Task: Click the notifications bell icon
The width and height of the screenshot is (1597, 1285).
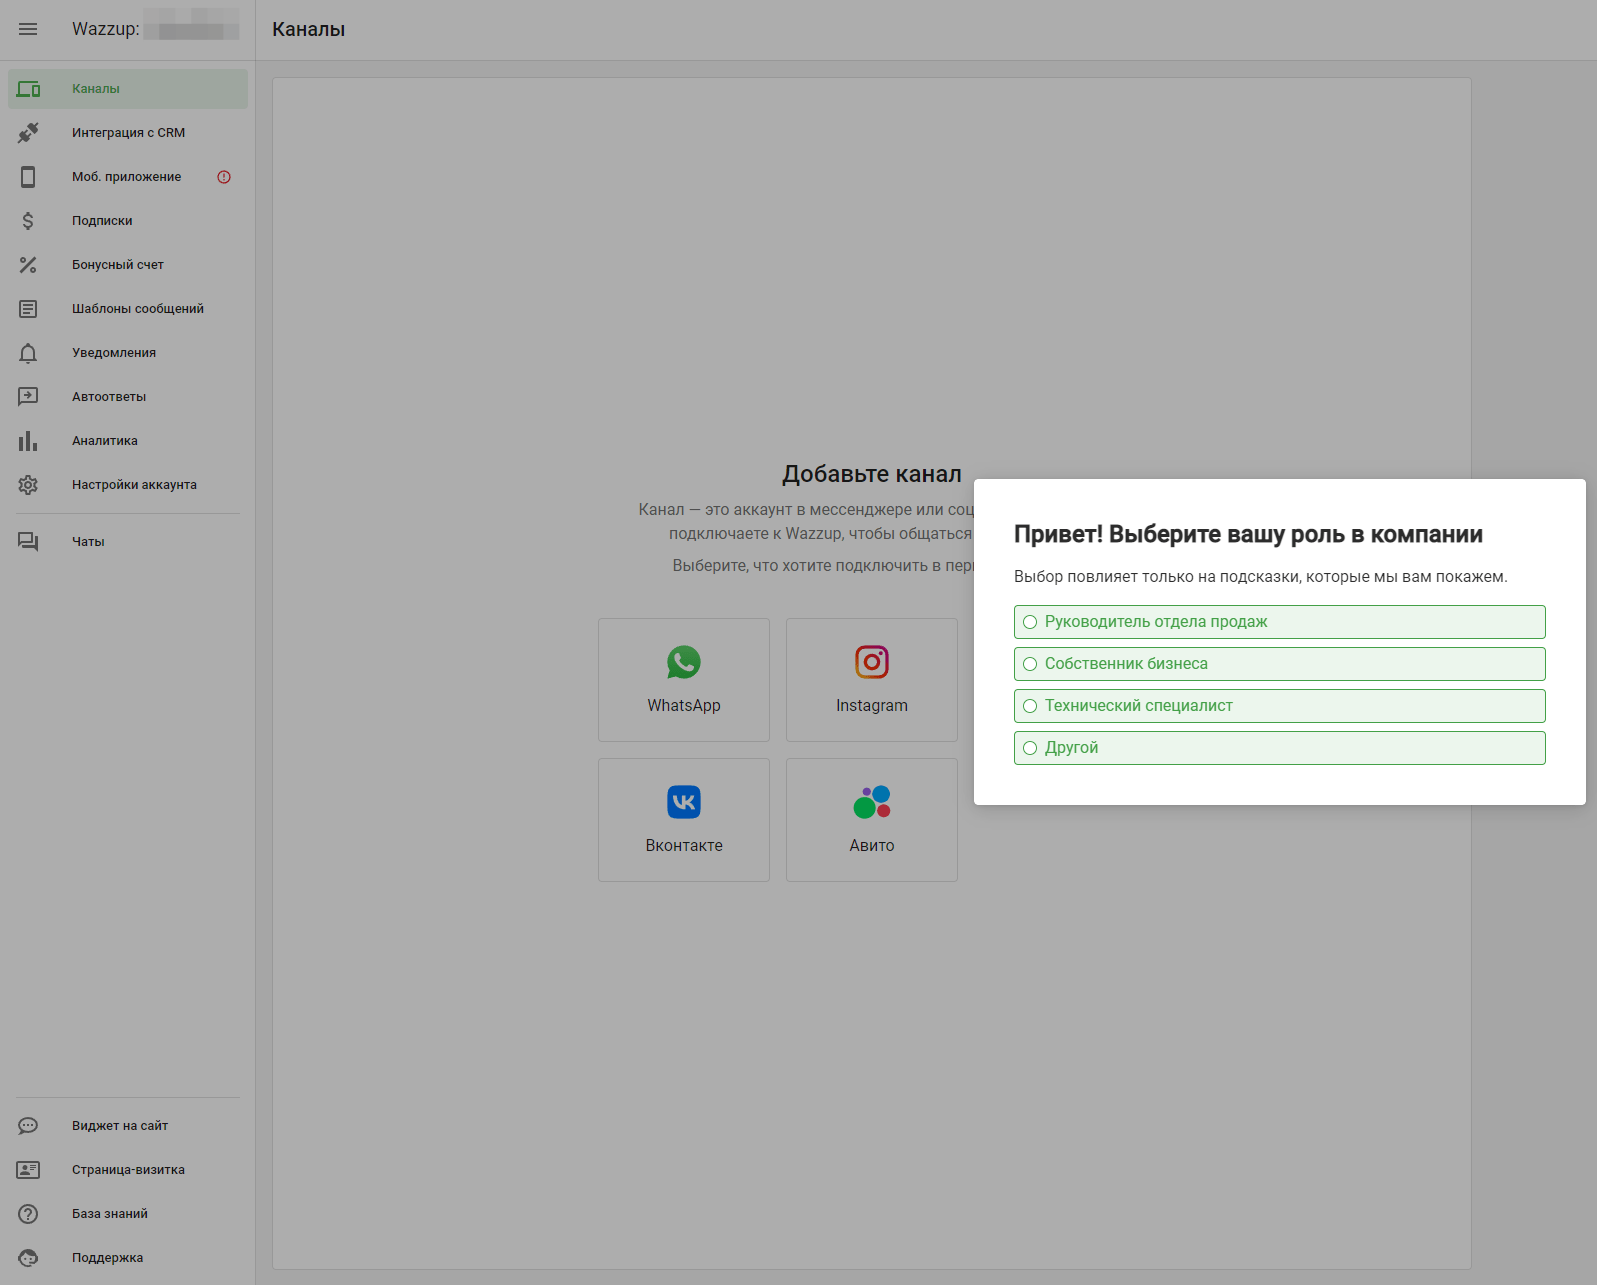Action: pos(28,353)
